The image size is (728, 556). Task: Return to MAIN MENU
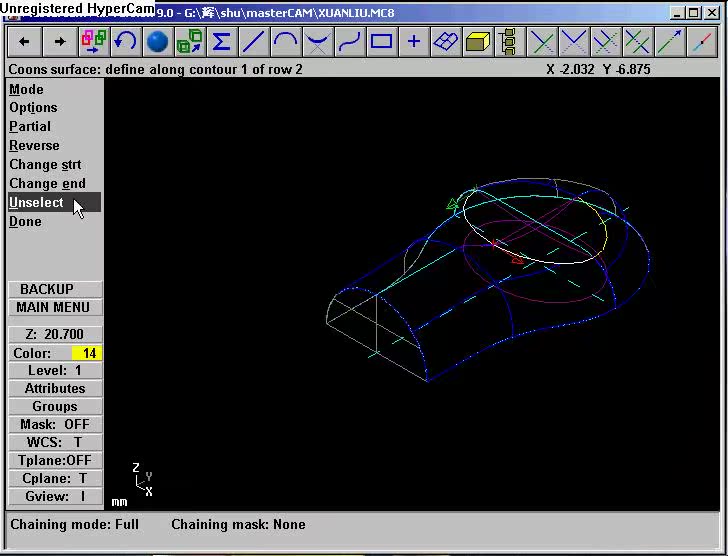pyautogui.click(x=55, y=307)
